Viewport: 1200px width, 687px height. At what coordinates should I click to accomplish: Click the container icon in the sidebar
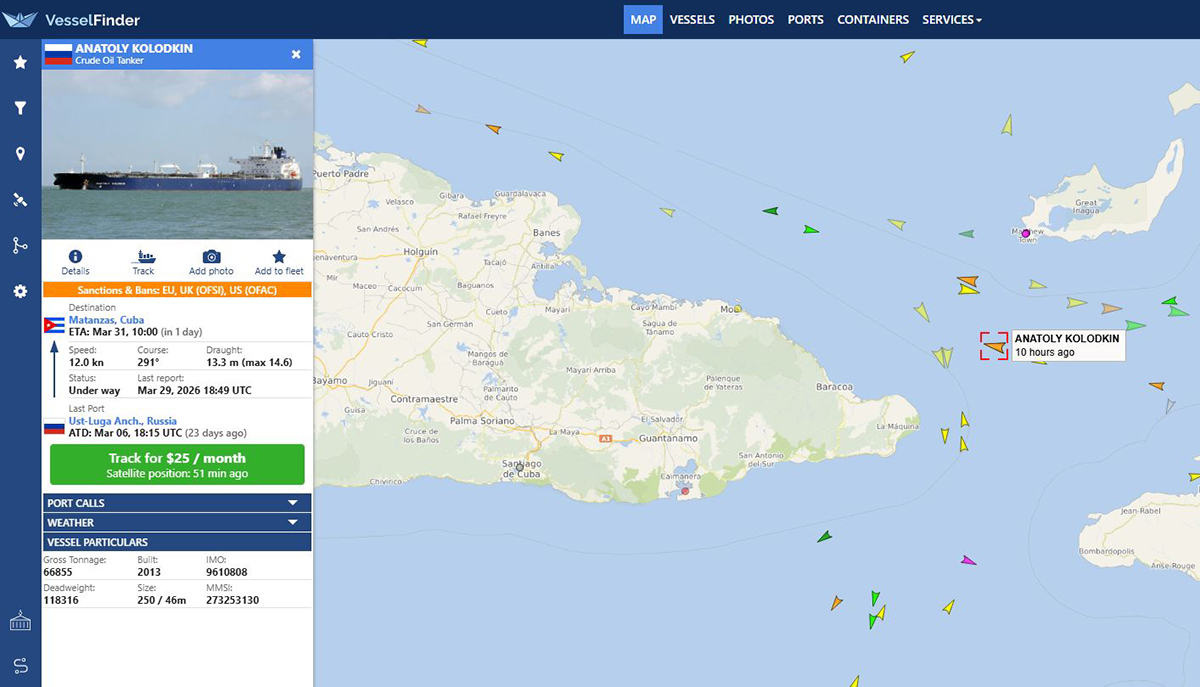(20, 621)
